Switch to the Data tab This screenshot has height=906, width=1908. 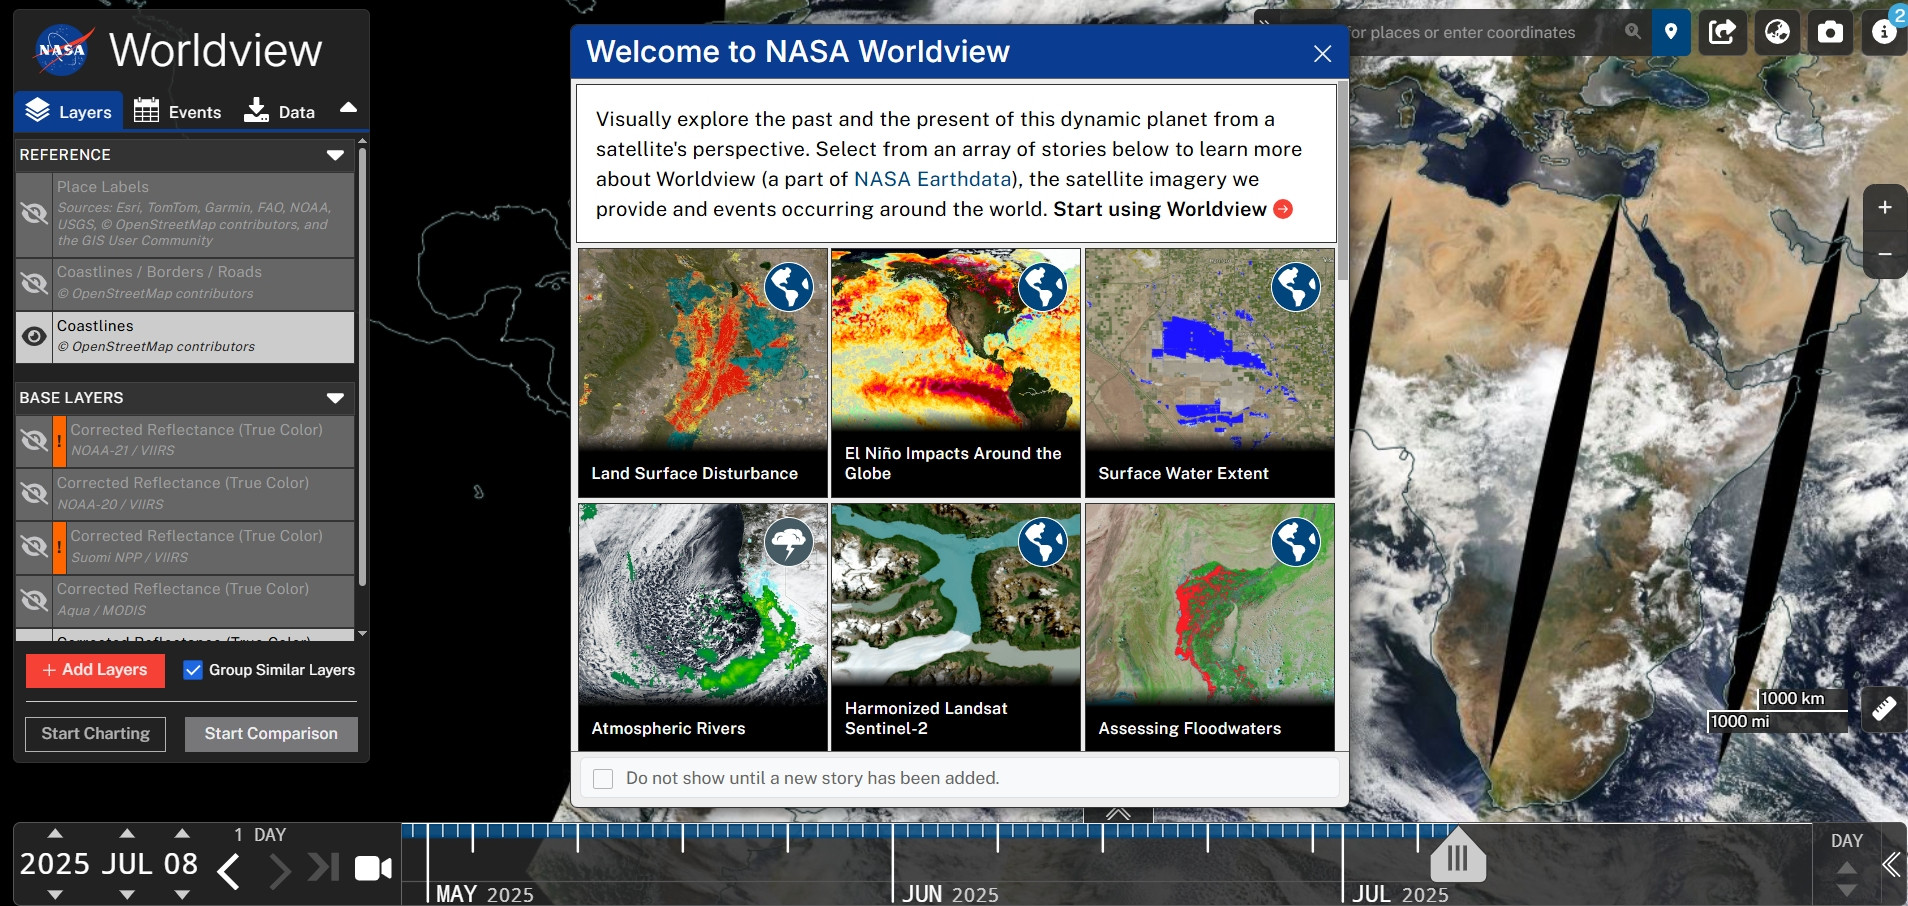point(279,111)
